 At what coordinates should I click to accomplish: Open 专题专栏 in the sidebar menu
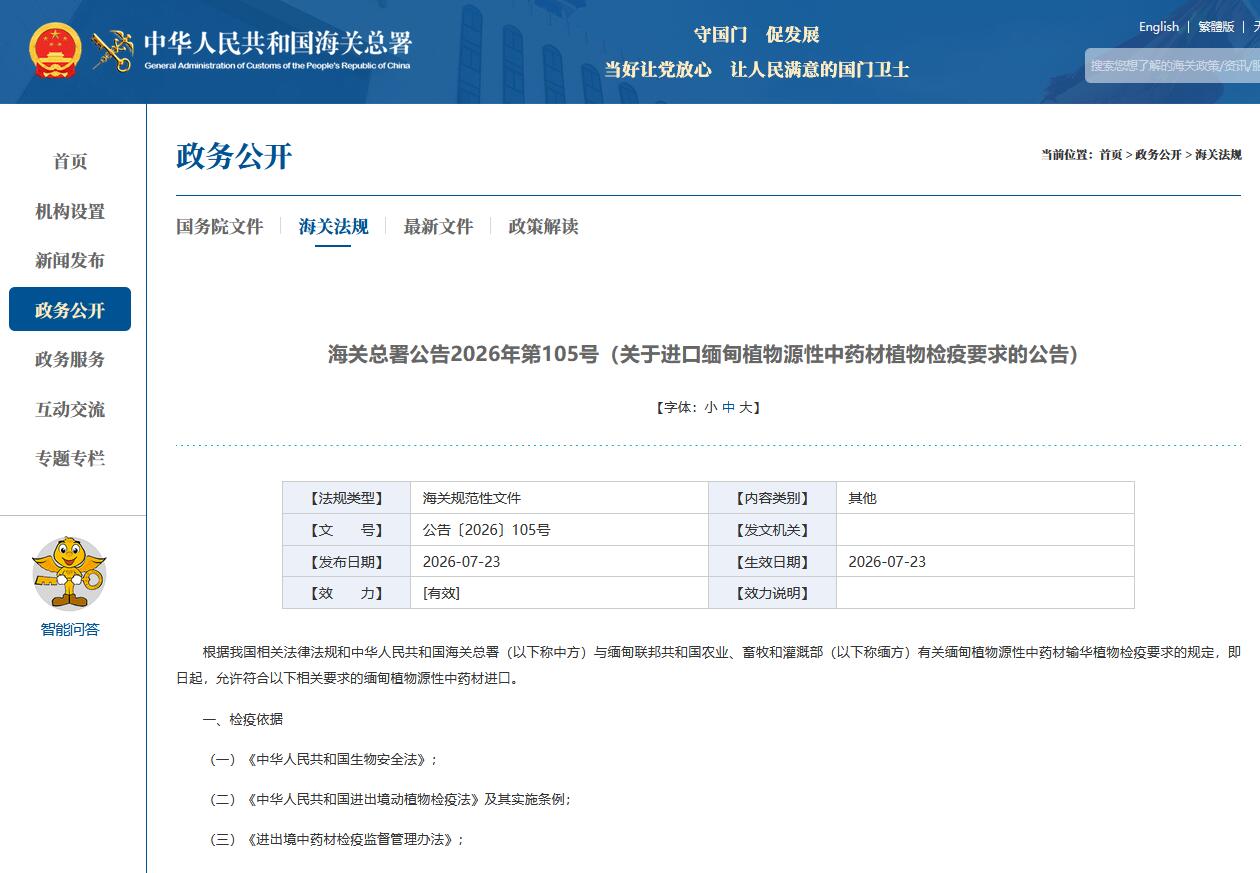tap(70, 458)
